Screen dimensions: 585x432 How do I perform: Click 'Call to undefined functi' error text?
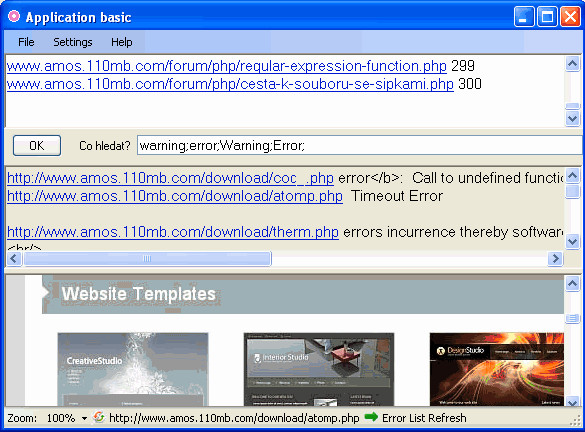(487, 178)
